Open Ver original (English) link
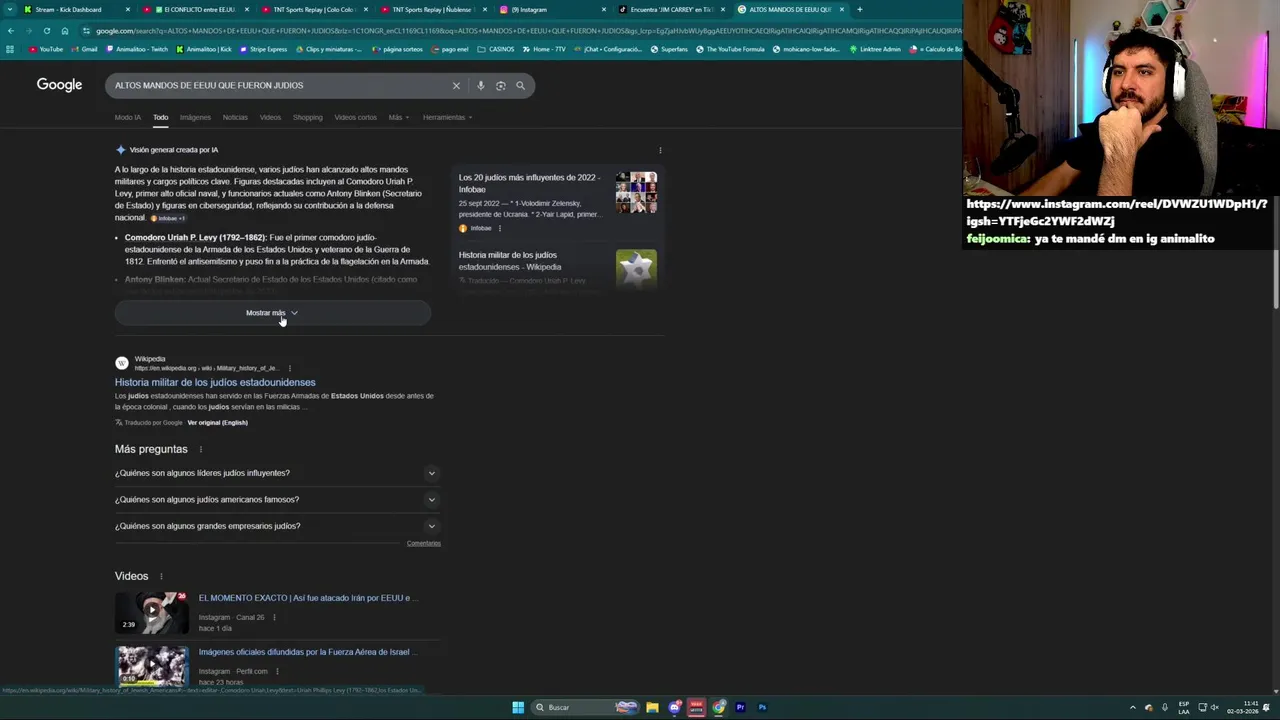The width and height of the screenshot is (1280, 720). pos(217,423)
